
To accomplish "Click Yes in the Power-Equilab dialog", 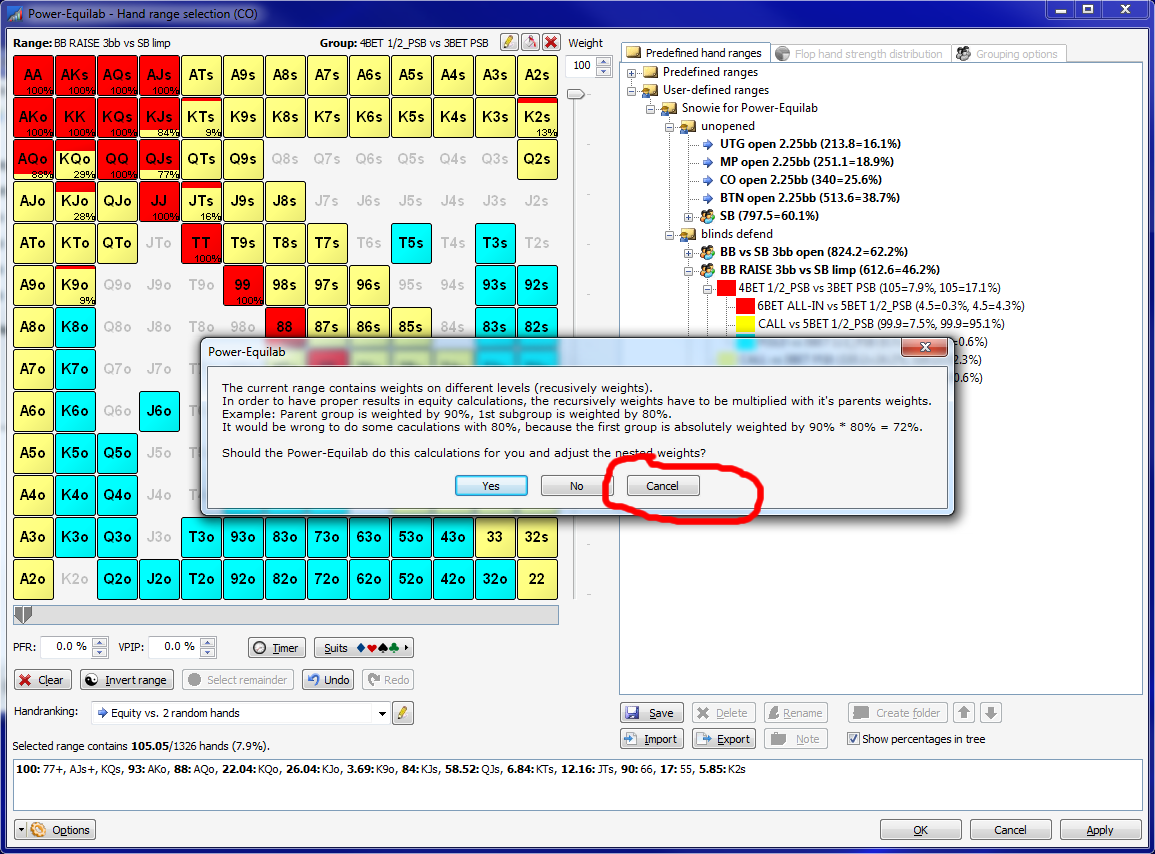I will pos(491,486).
